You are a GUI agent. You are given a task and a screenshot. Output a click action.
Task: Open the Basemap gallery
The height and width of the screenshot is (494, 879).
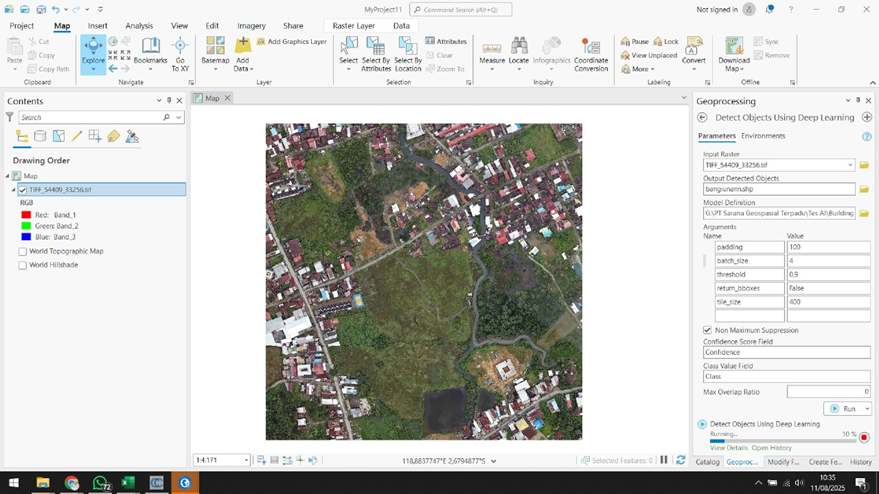point(215,54)
